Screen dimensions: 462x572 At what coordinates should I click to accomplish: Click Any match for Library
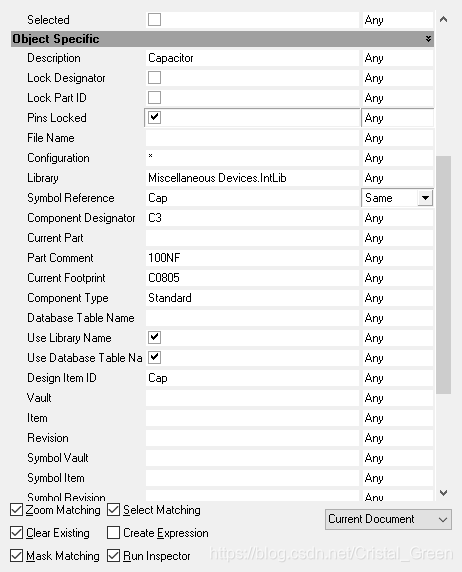398,178
